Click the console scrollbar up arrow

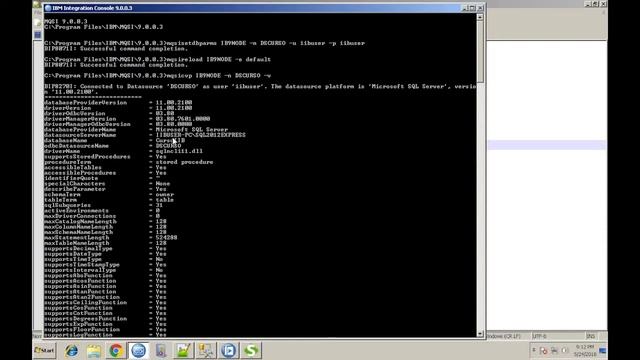tap(480, 17)
